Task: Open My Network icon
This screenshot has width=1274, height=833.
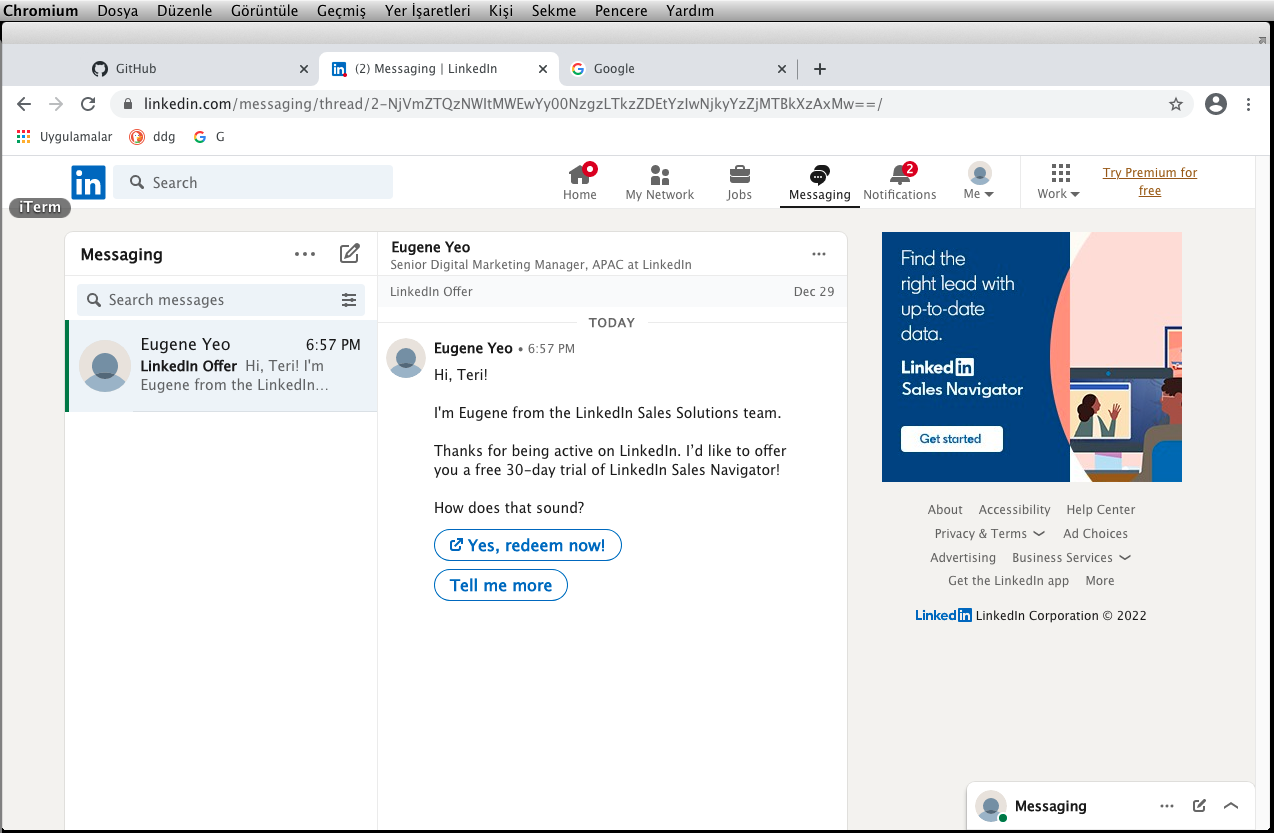Action: click(x=659, y=181)
